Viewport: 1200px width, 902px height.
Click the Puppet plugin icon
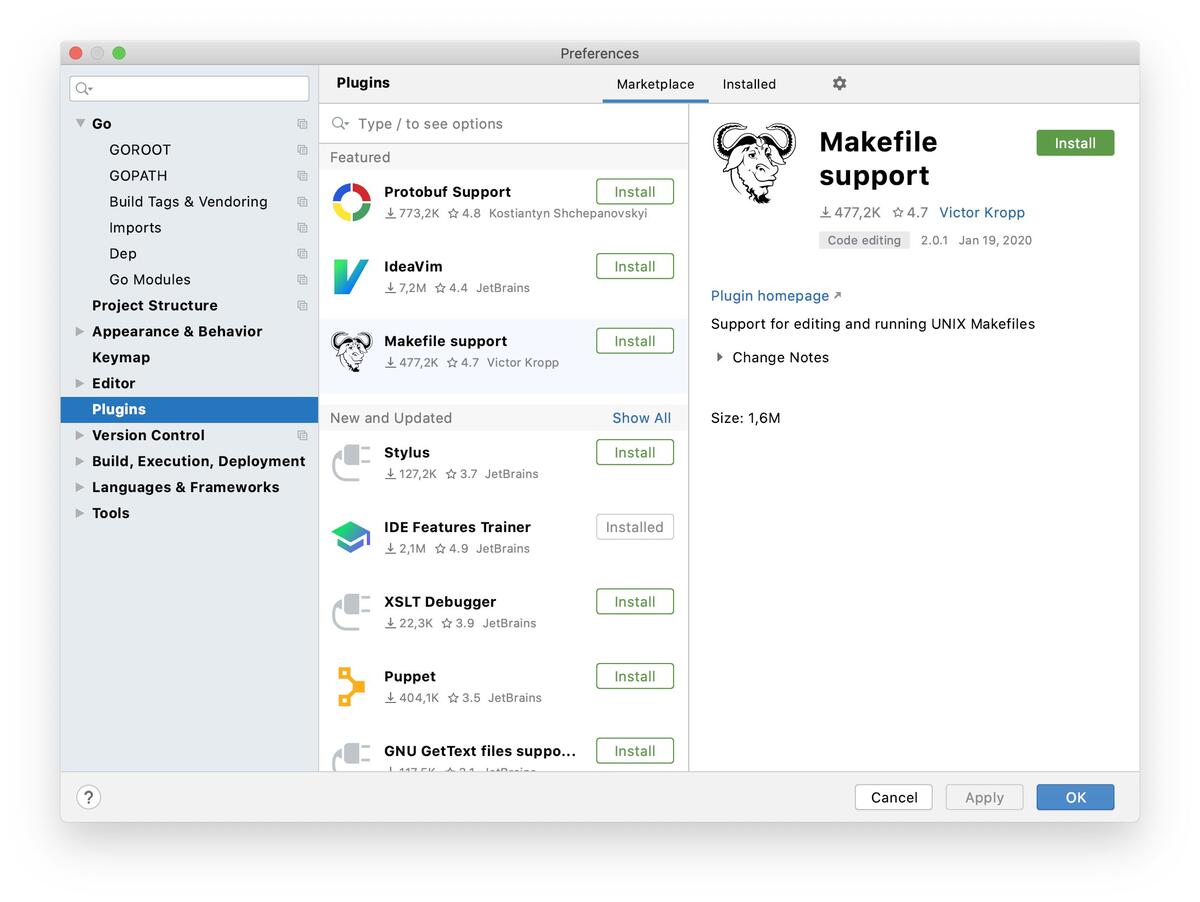point(351,687)
